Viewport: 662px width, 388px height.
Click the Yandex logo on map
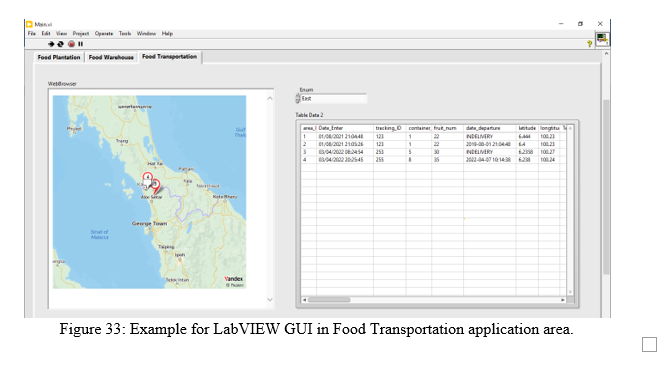pos(233,279)
